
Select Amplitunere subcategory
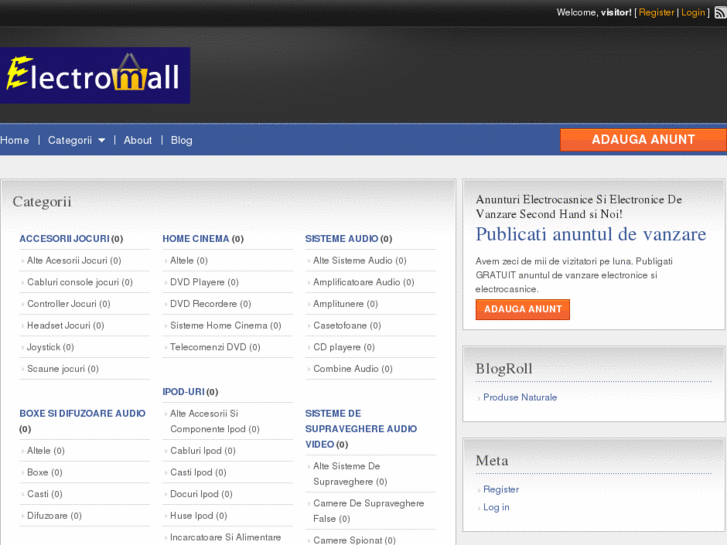click(338, 304)
